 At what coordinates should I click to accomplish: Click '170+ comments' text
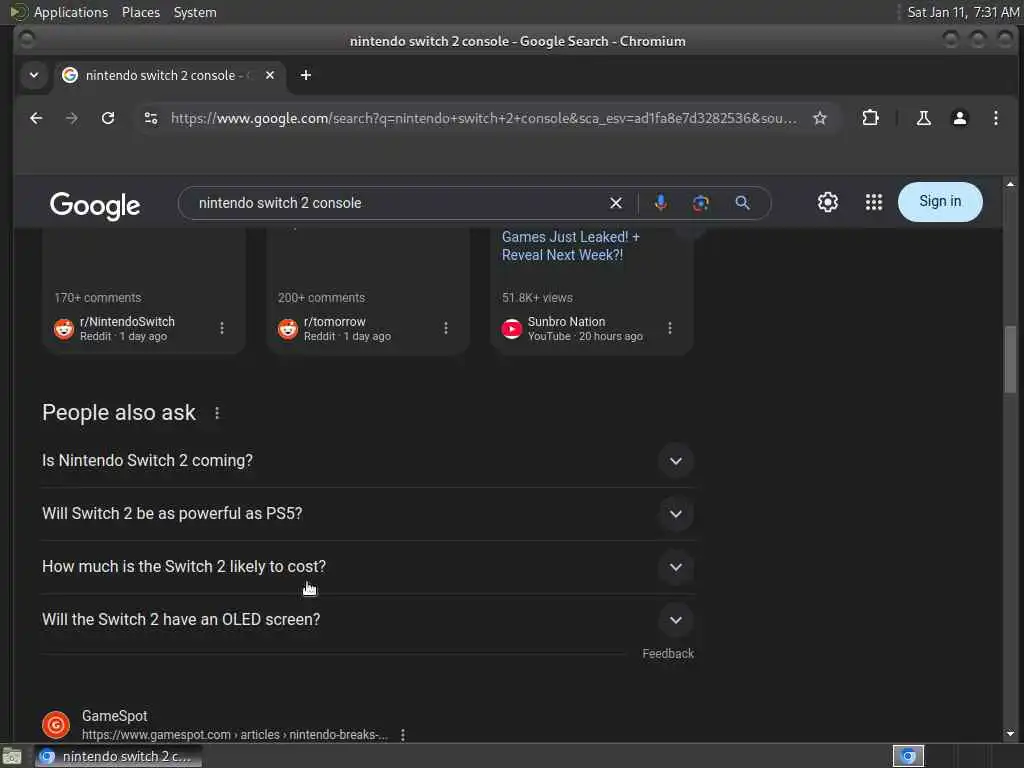coord(98,298)
